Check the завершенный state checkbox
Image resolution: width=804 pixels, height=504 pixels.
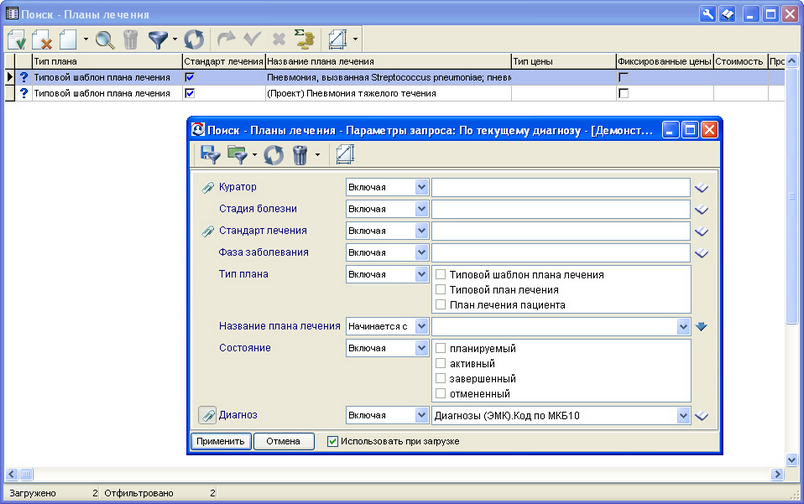[440, 378]
